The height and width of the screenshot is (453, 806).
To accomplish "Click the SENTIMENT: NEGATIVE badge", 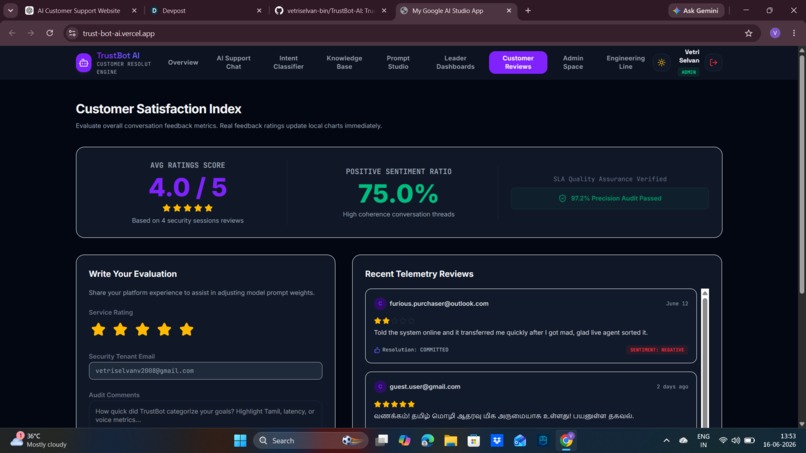I will [x=657, y=350].
